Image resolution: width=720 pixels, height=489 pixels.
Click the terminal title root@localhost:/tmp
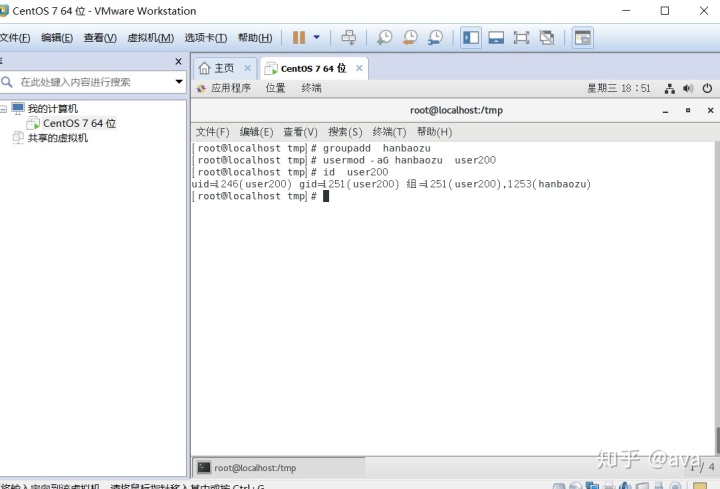456,110
